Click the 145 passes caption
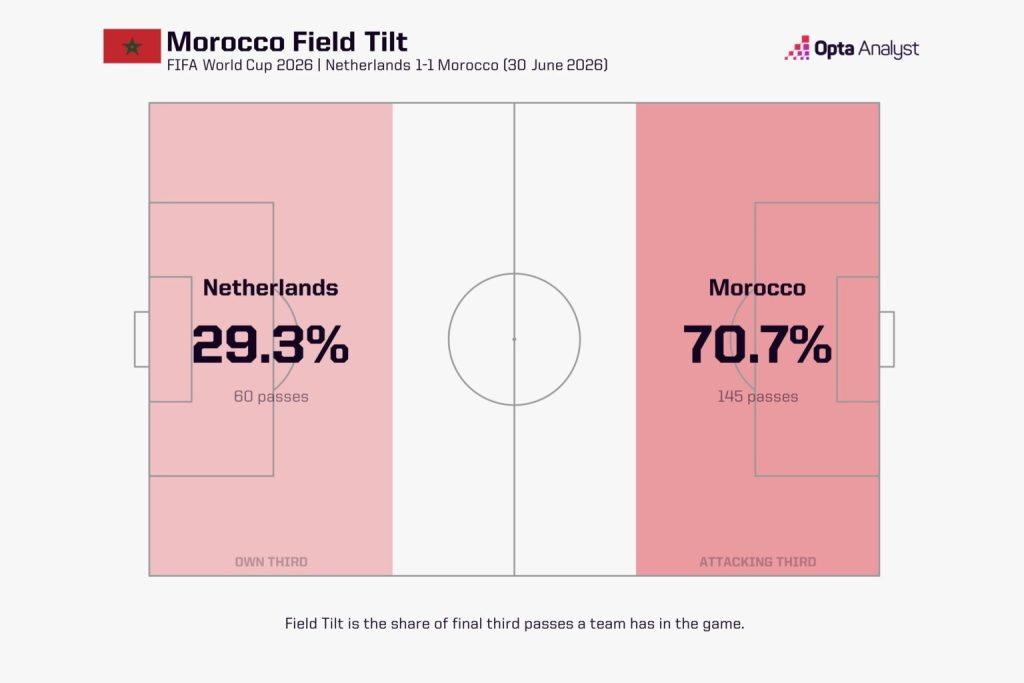This screenshot has width=1024, height=683. click(x=758, y=396)
